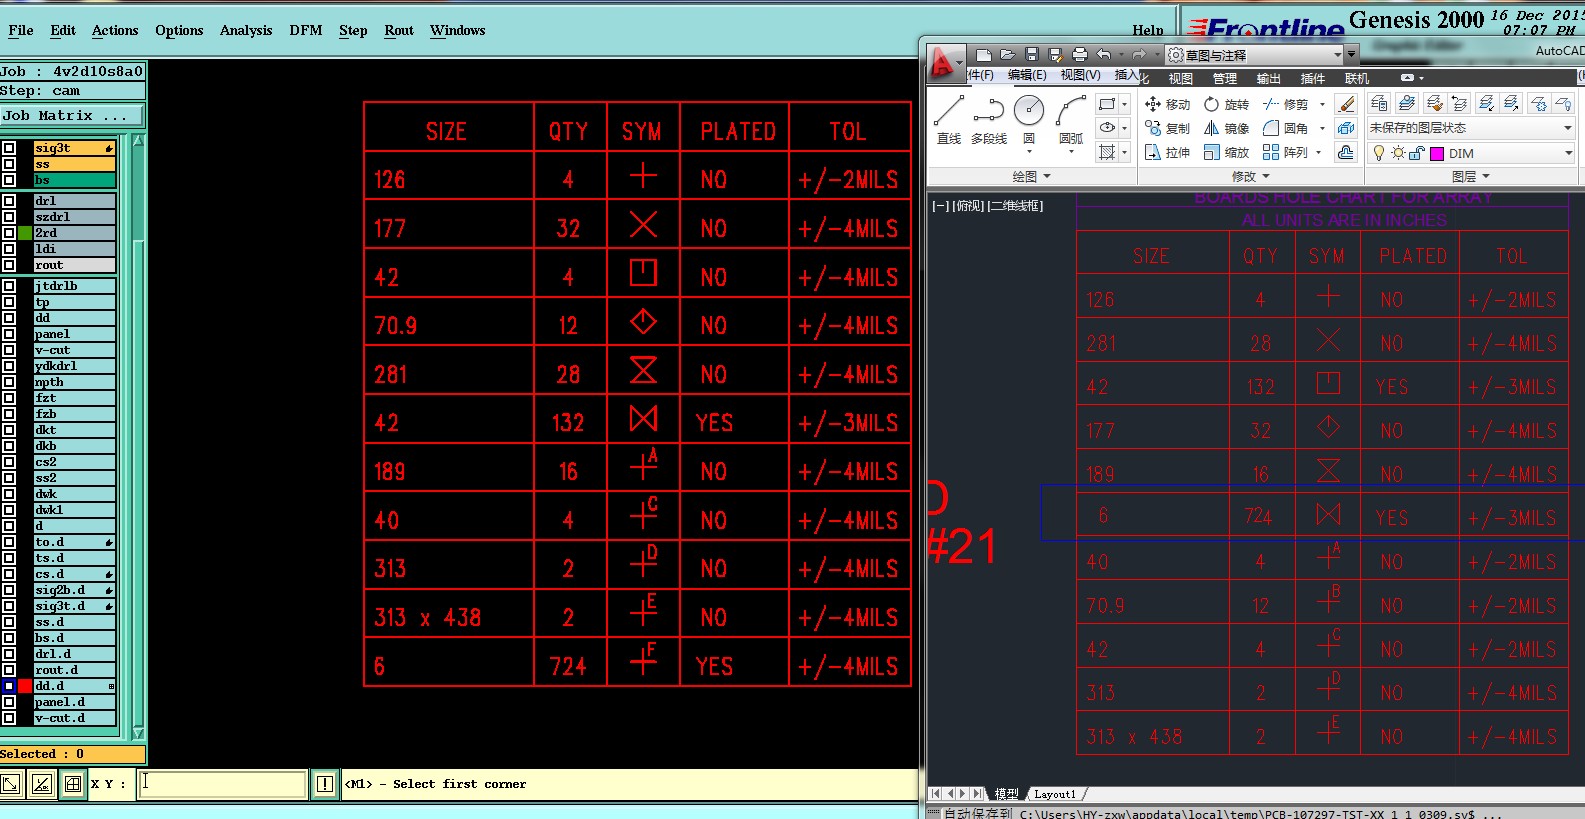Click AutoCAD Rectangle tool icon
The width and height of the screenshot is (1585, 819).
[1106, 104]
